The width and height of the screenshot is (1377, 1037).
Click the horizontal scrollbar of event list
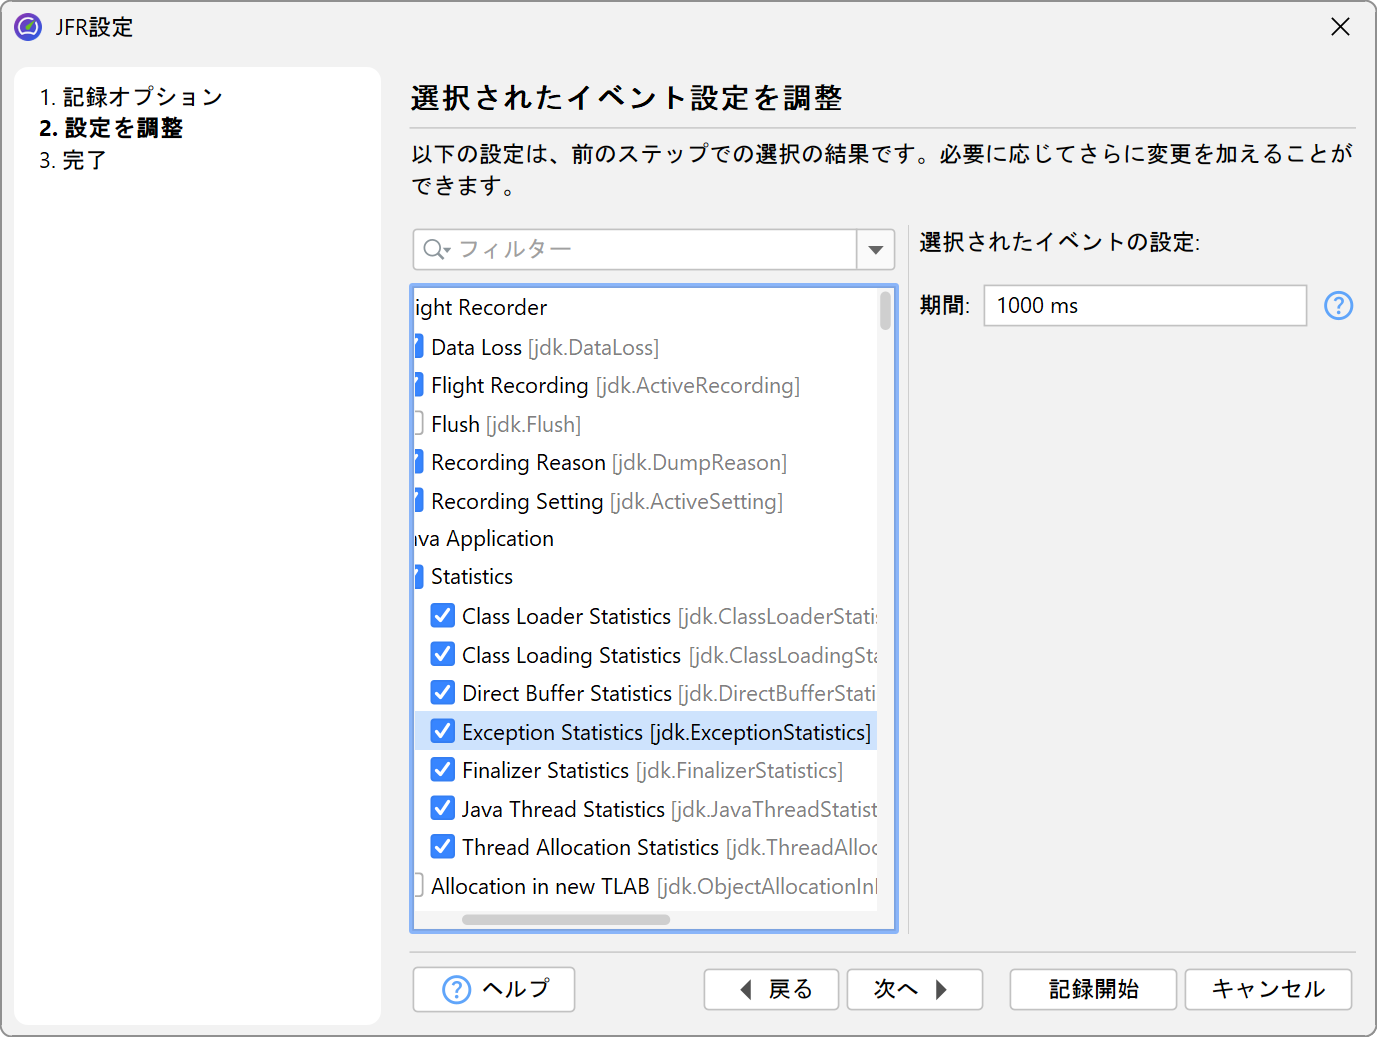(x=565, y=919)
